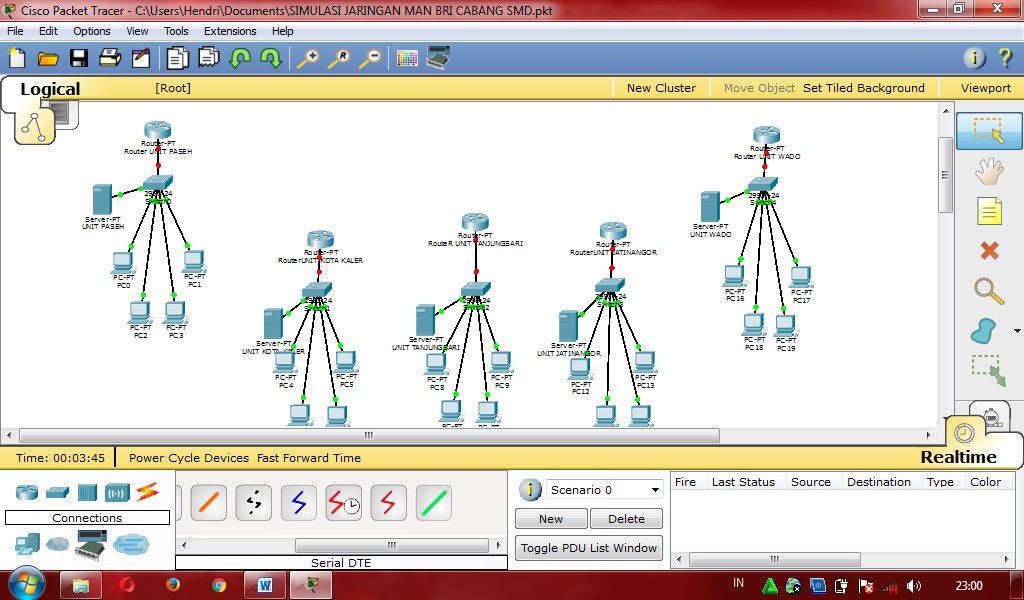
Task: Open the Drawing Palette icon
Action: pyautogui.click(x=407, y=59)
